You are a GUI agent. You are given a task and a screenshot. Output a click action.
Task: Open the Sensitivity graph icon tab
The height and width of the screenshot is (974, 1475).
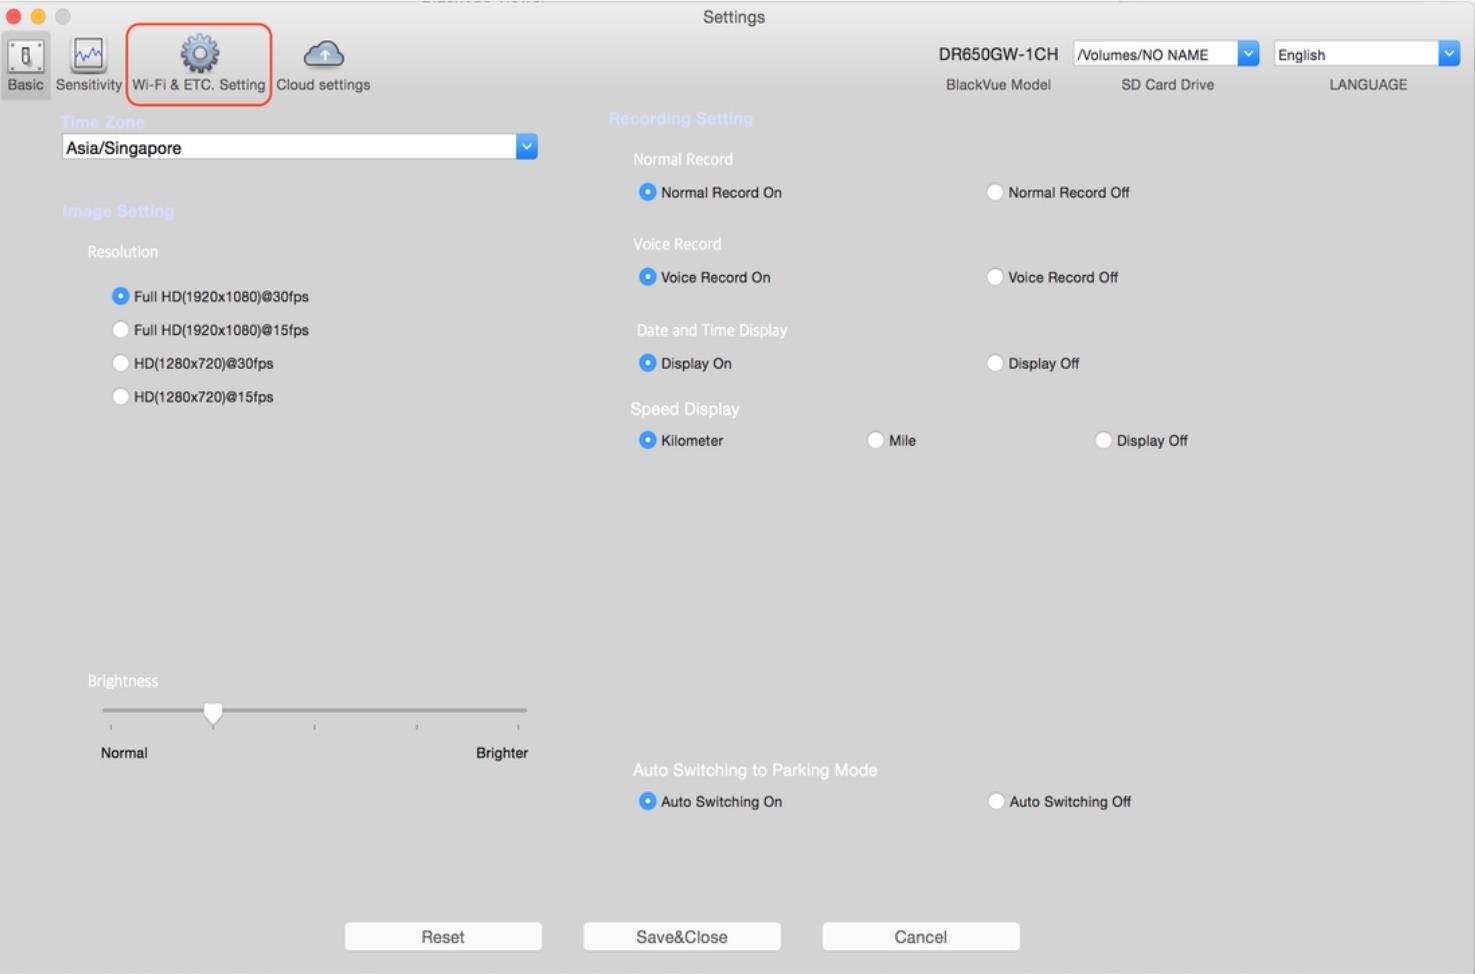point(88,56)
